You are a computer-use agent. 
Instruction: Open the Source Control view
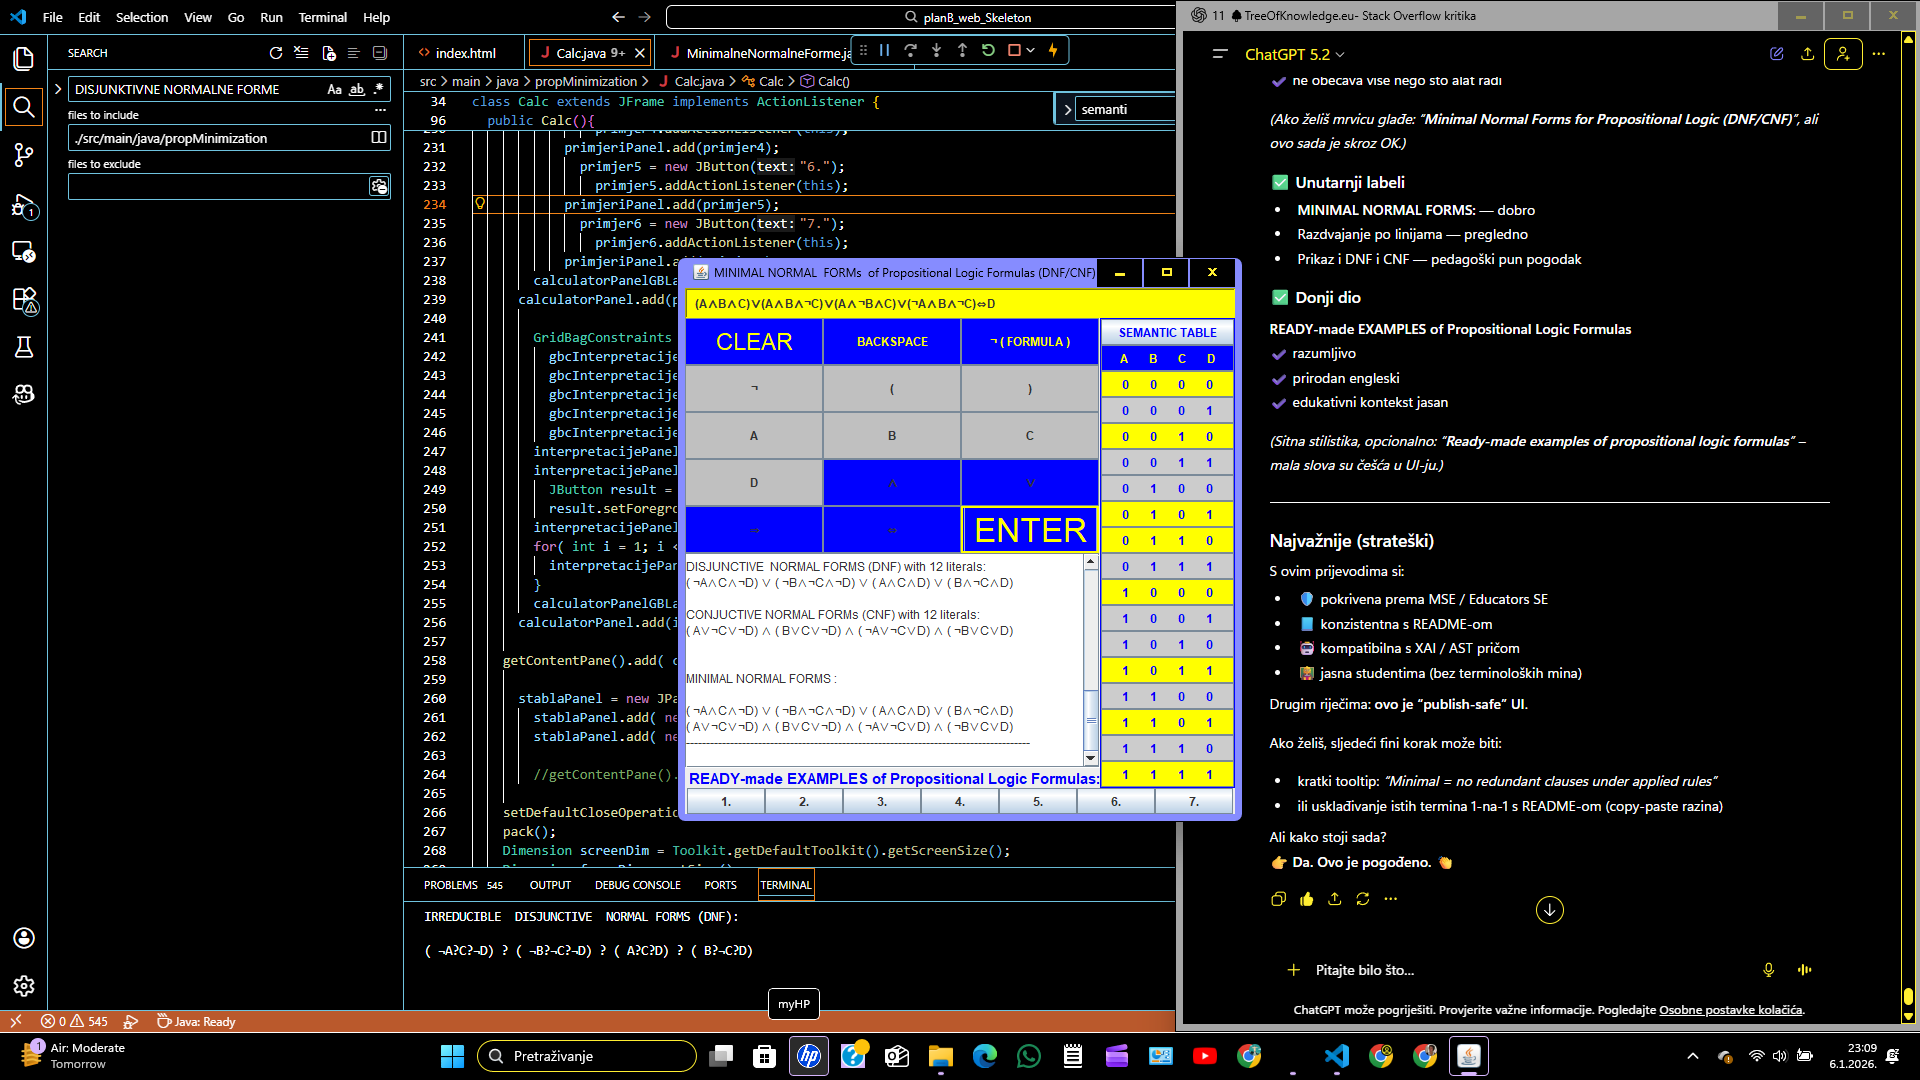coord(24,155)
